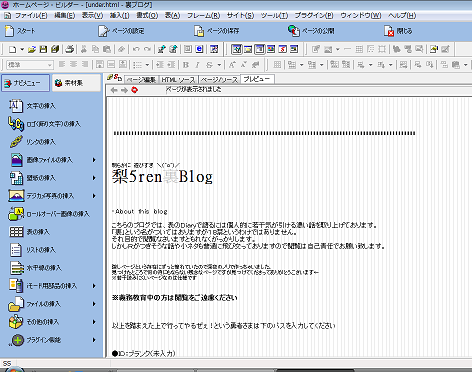The height and width of the screenshot is (372, 472).
Task: Toggle the 素材集 panel button
Action: point(77,83)
